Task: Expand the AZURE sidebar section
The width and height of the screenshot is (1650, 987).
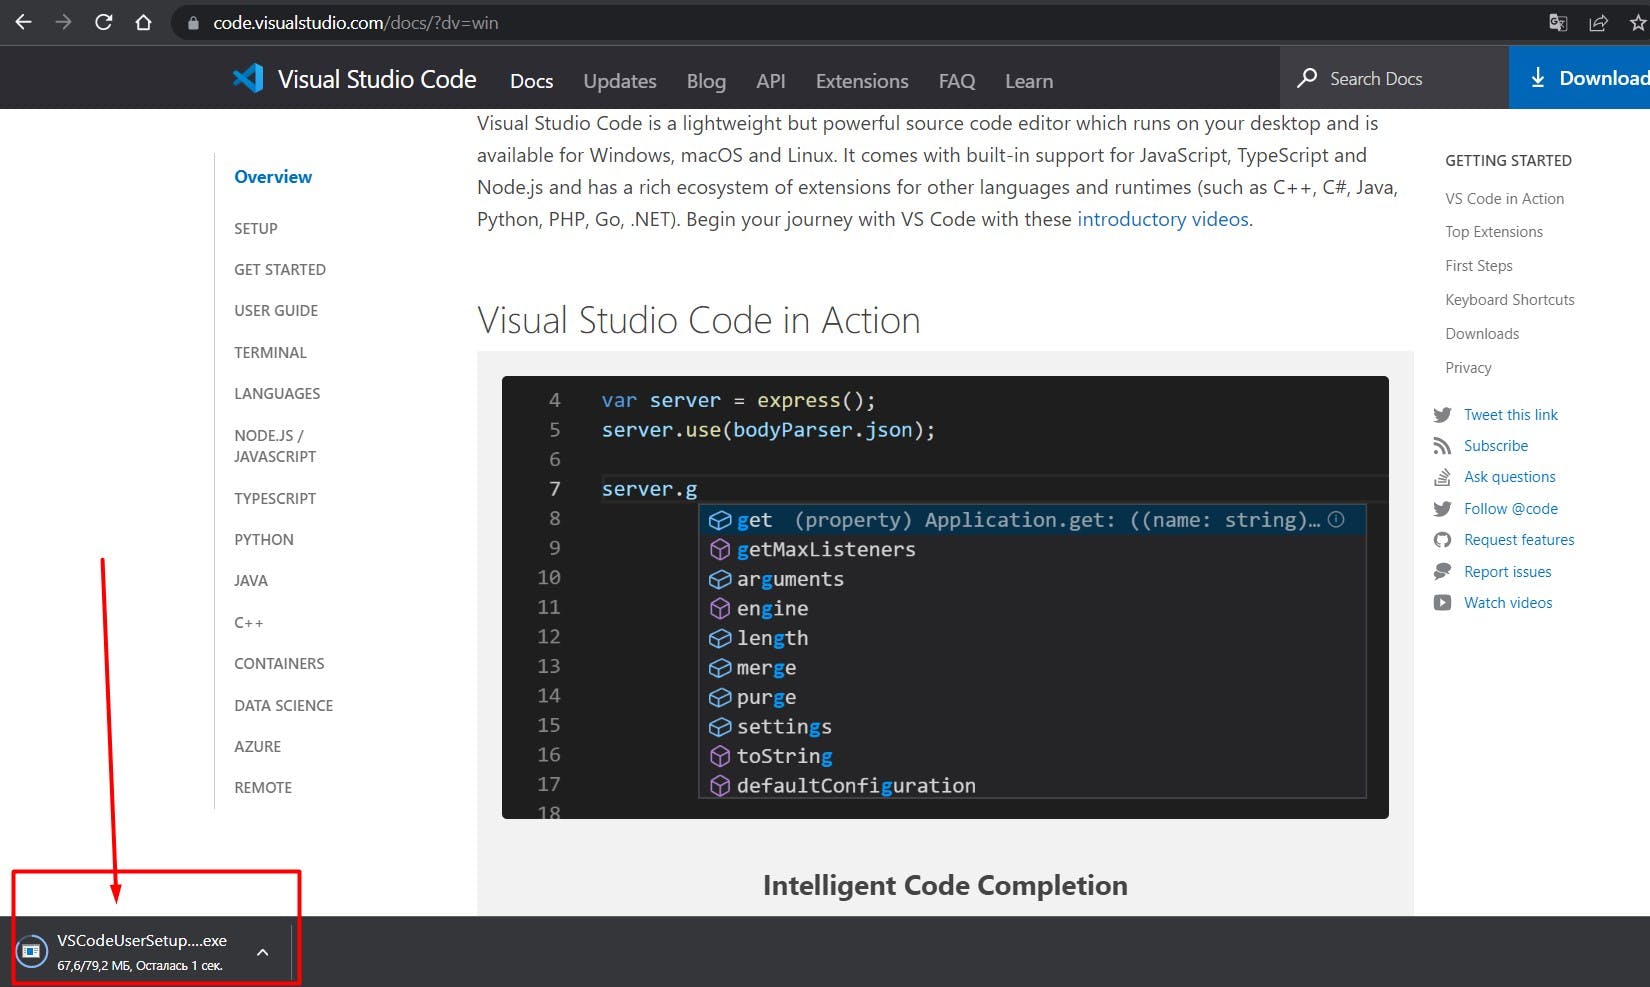Action: point(257,747)
